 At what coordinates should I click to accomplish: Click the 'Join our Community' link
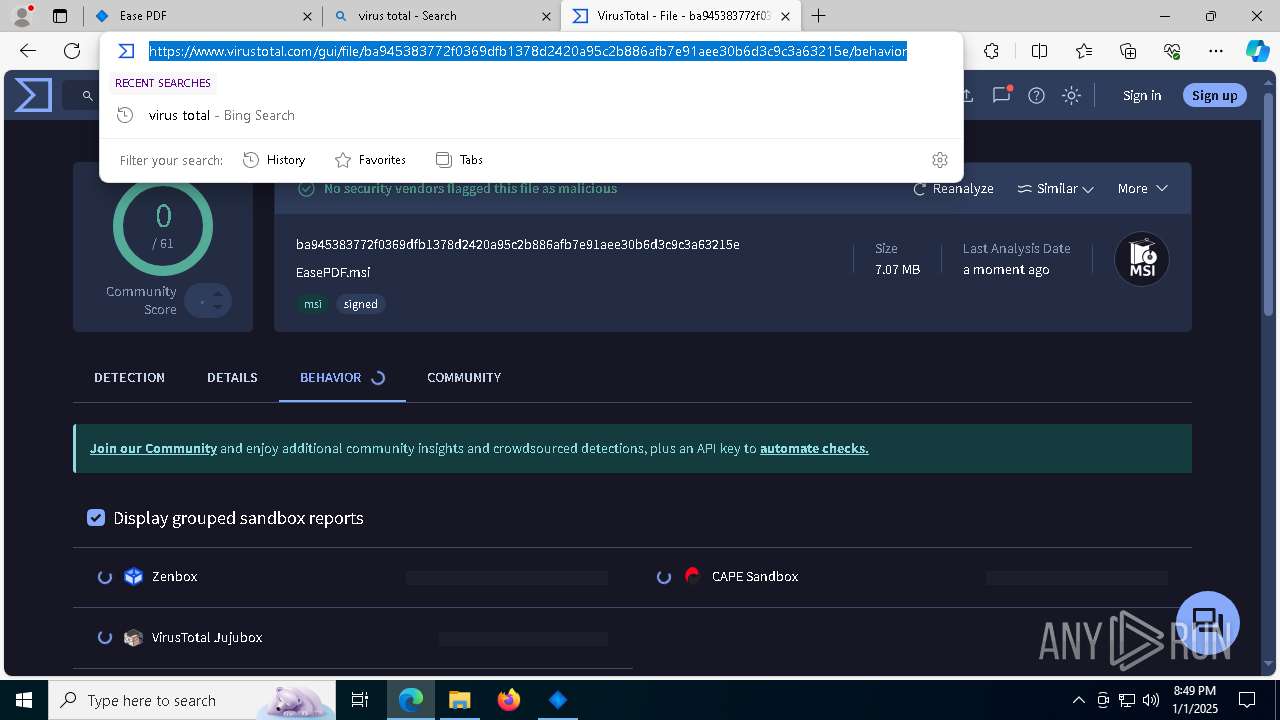click(153, 448)
